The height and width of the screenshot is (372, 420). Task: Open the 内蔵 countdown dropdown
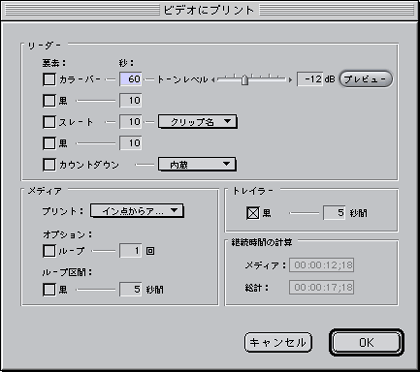(x=197, y=165)
